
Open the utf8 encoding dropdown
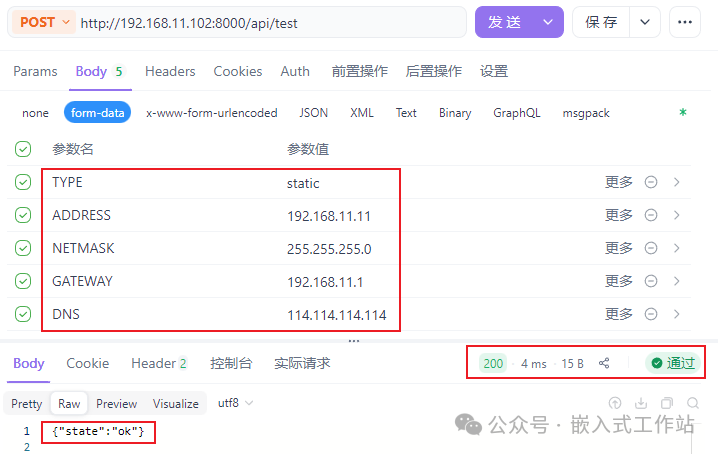click(236, 403)
